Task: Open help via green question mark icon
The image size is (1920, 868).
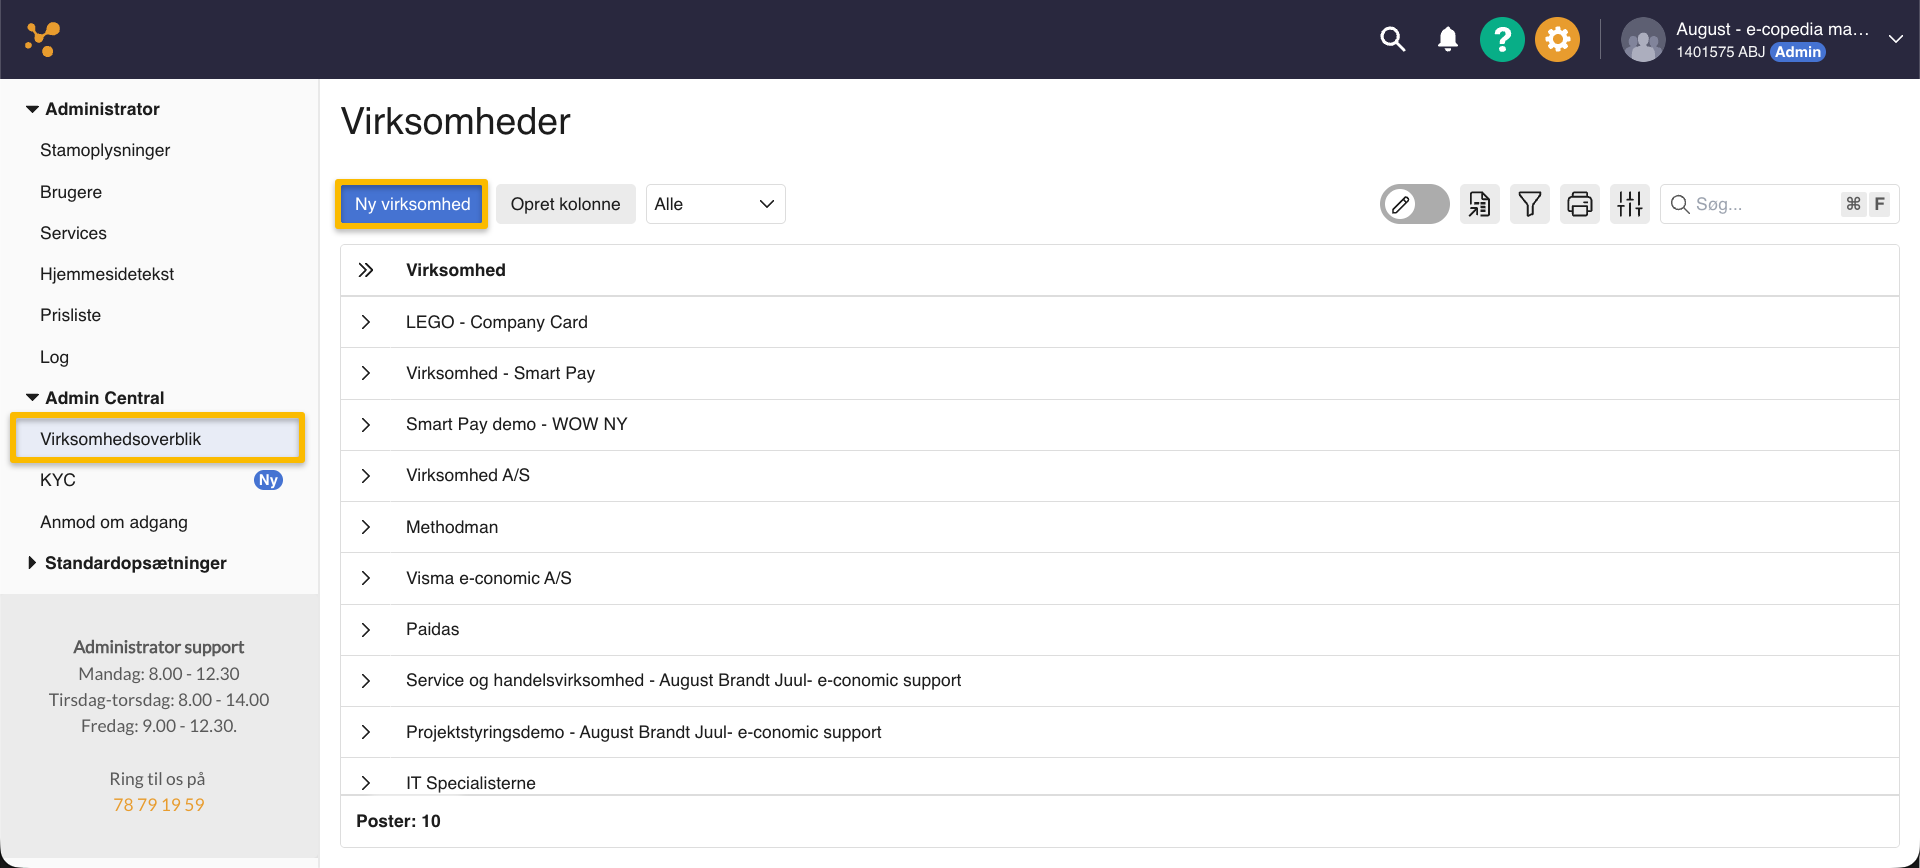Action: pyautogui.click(x=1501, y=40)
